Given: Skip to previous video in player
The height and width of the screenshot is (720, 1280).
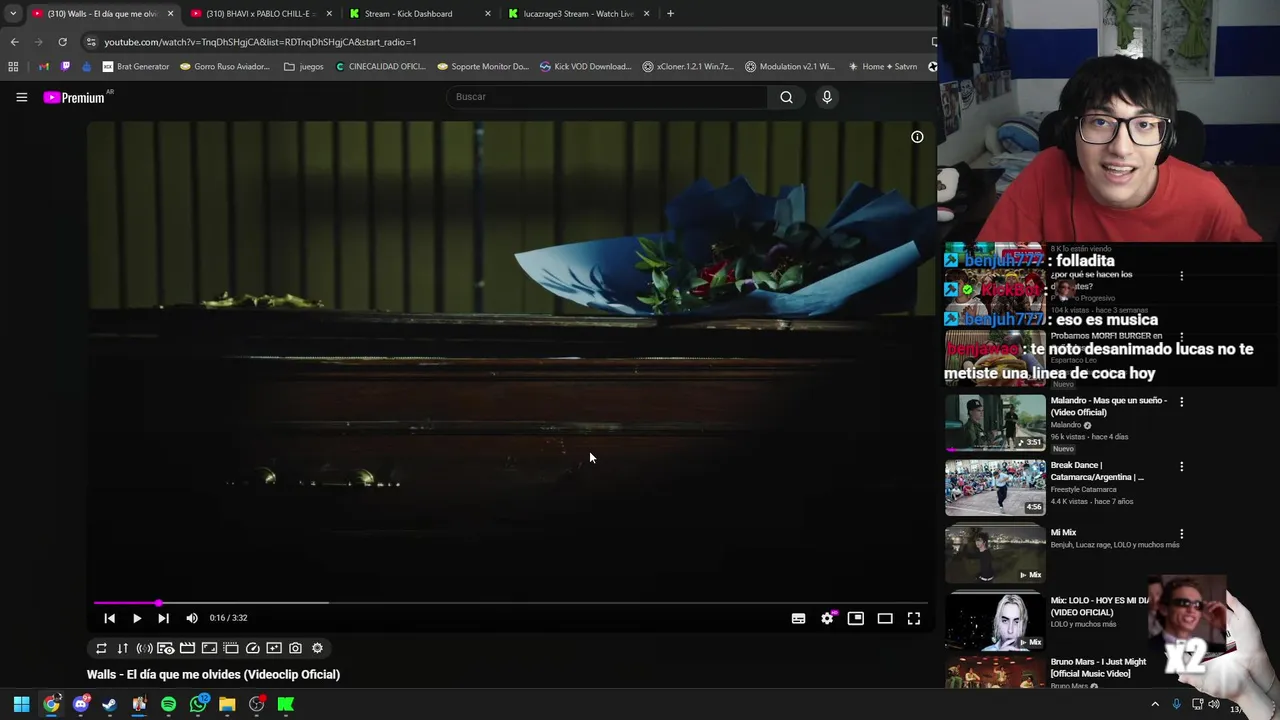Looking at the screenshot, I should tap(109, 618).
